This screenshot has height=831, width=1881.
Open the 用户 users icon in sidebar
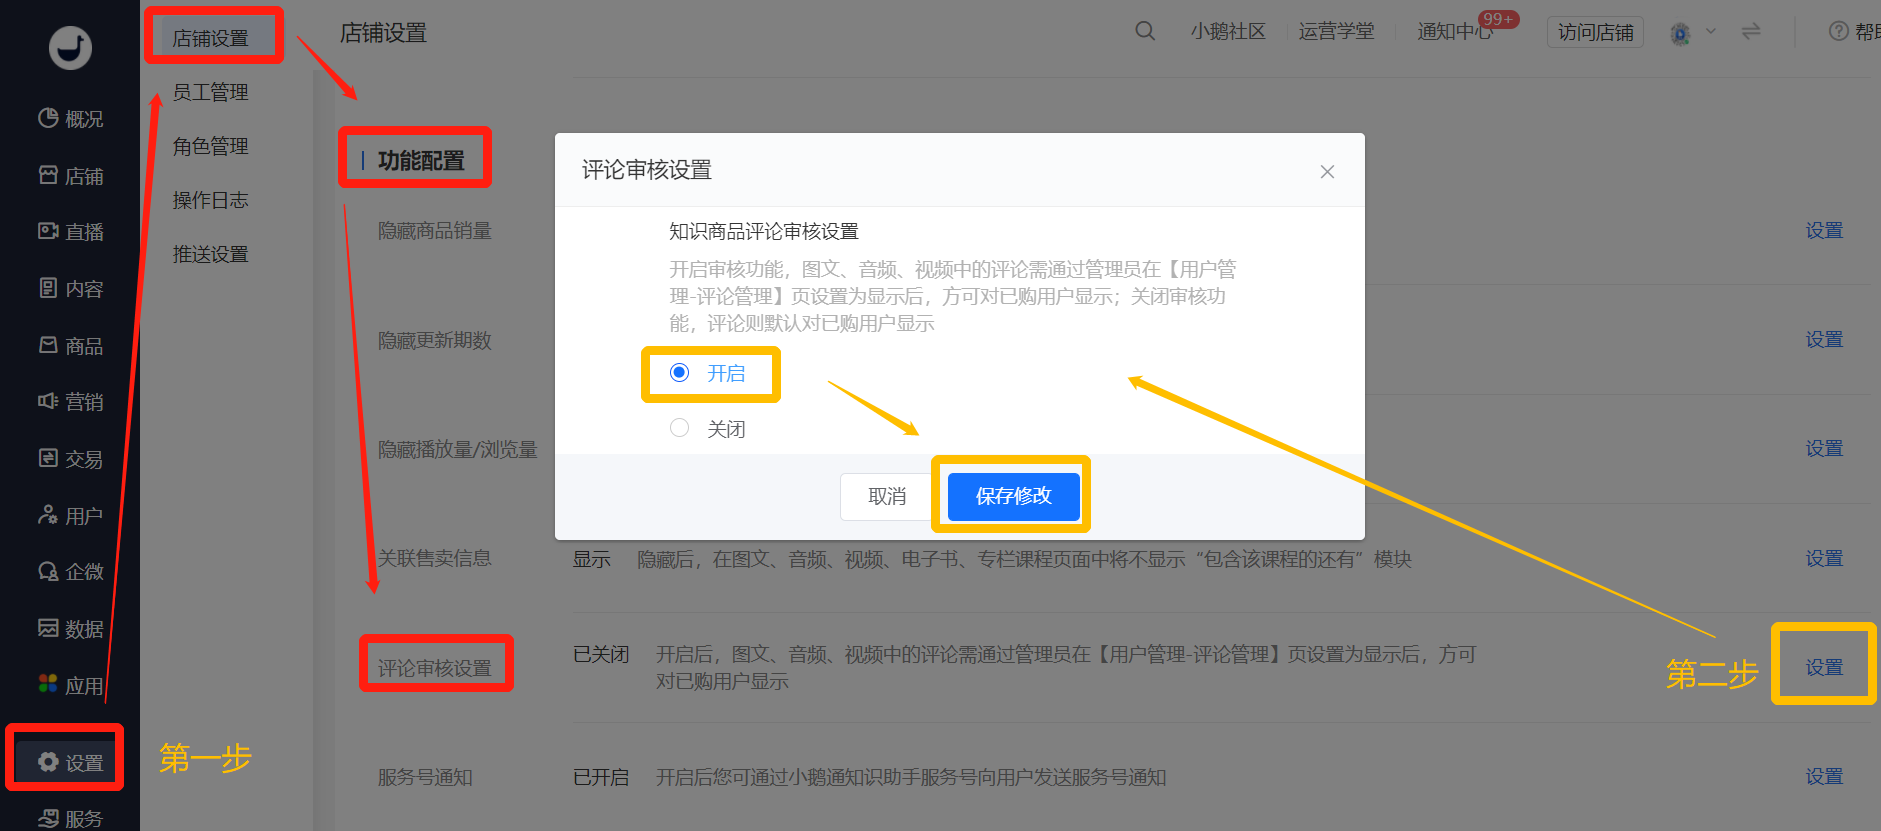tap(48, 515)
